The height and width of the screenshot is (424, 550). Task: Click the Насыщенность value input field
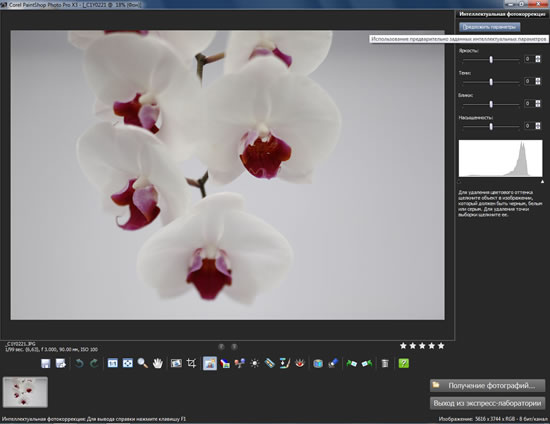(x=529, y=126)
